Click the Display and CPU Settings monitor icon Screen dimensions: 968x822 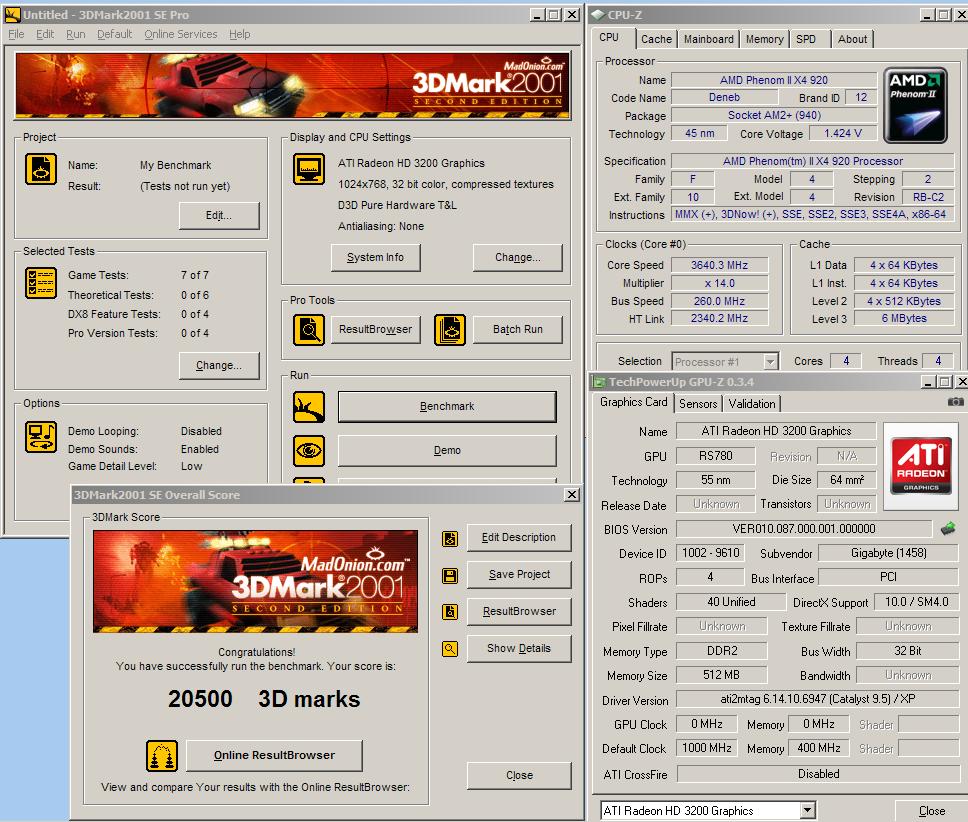coord(309,169)
